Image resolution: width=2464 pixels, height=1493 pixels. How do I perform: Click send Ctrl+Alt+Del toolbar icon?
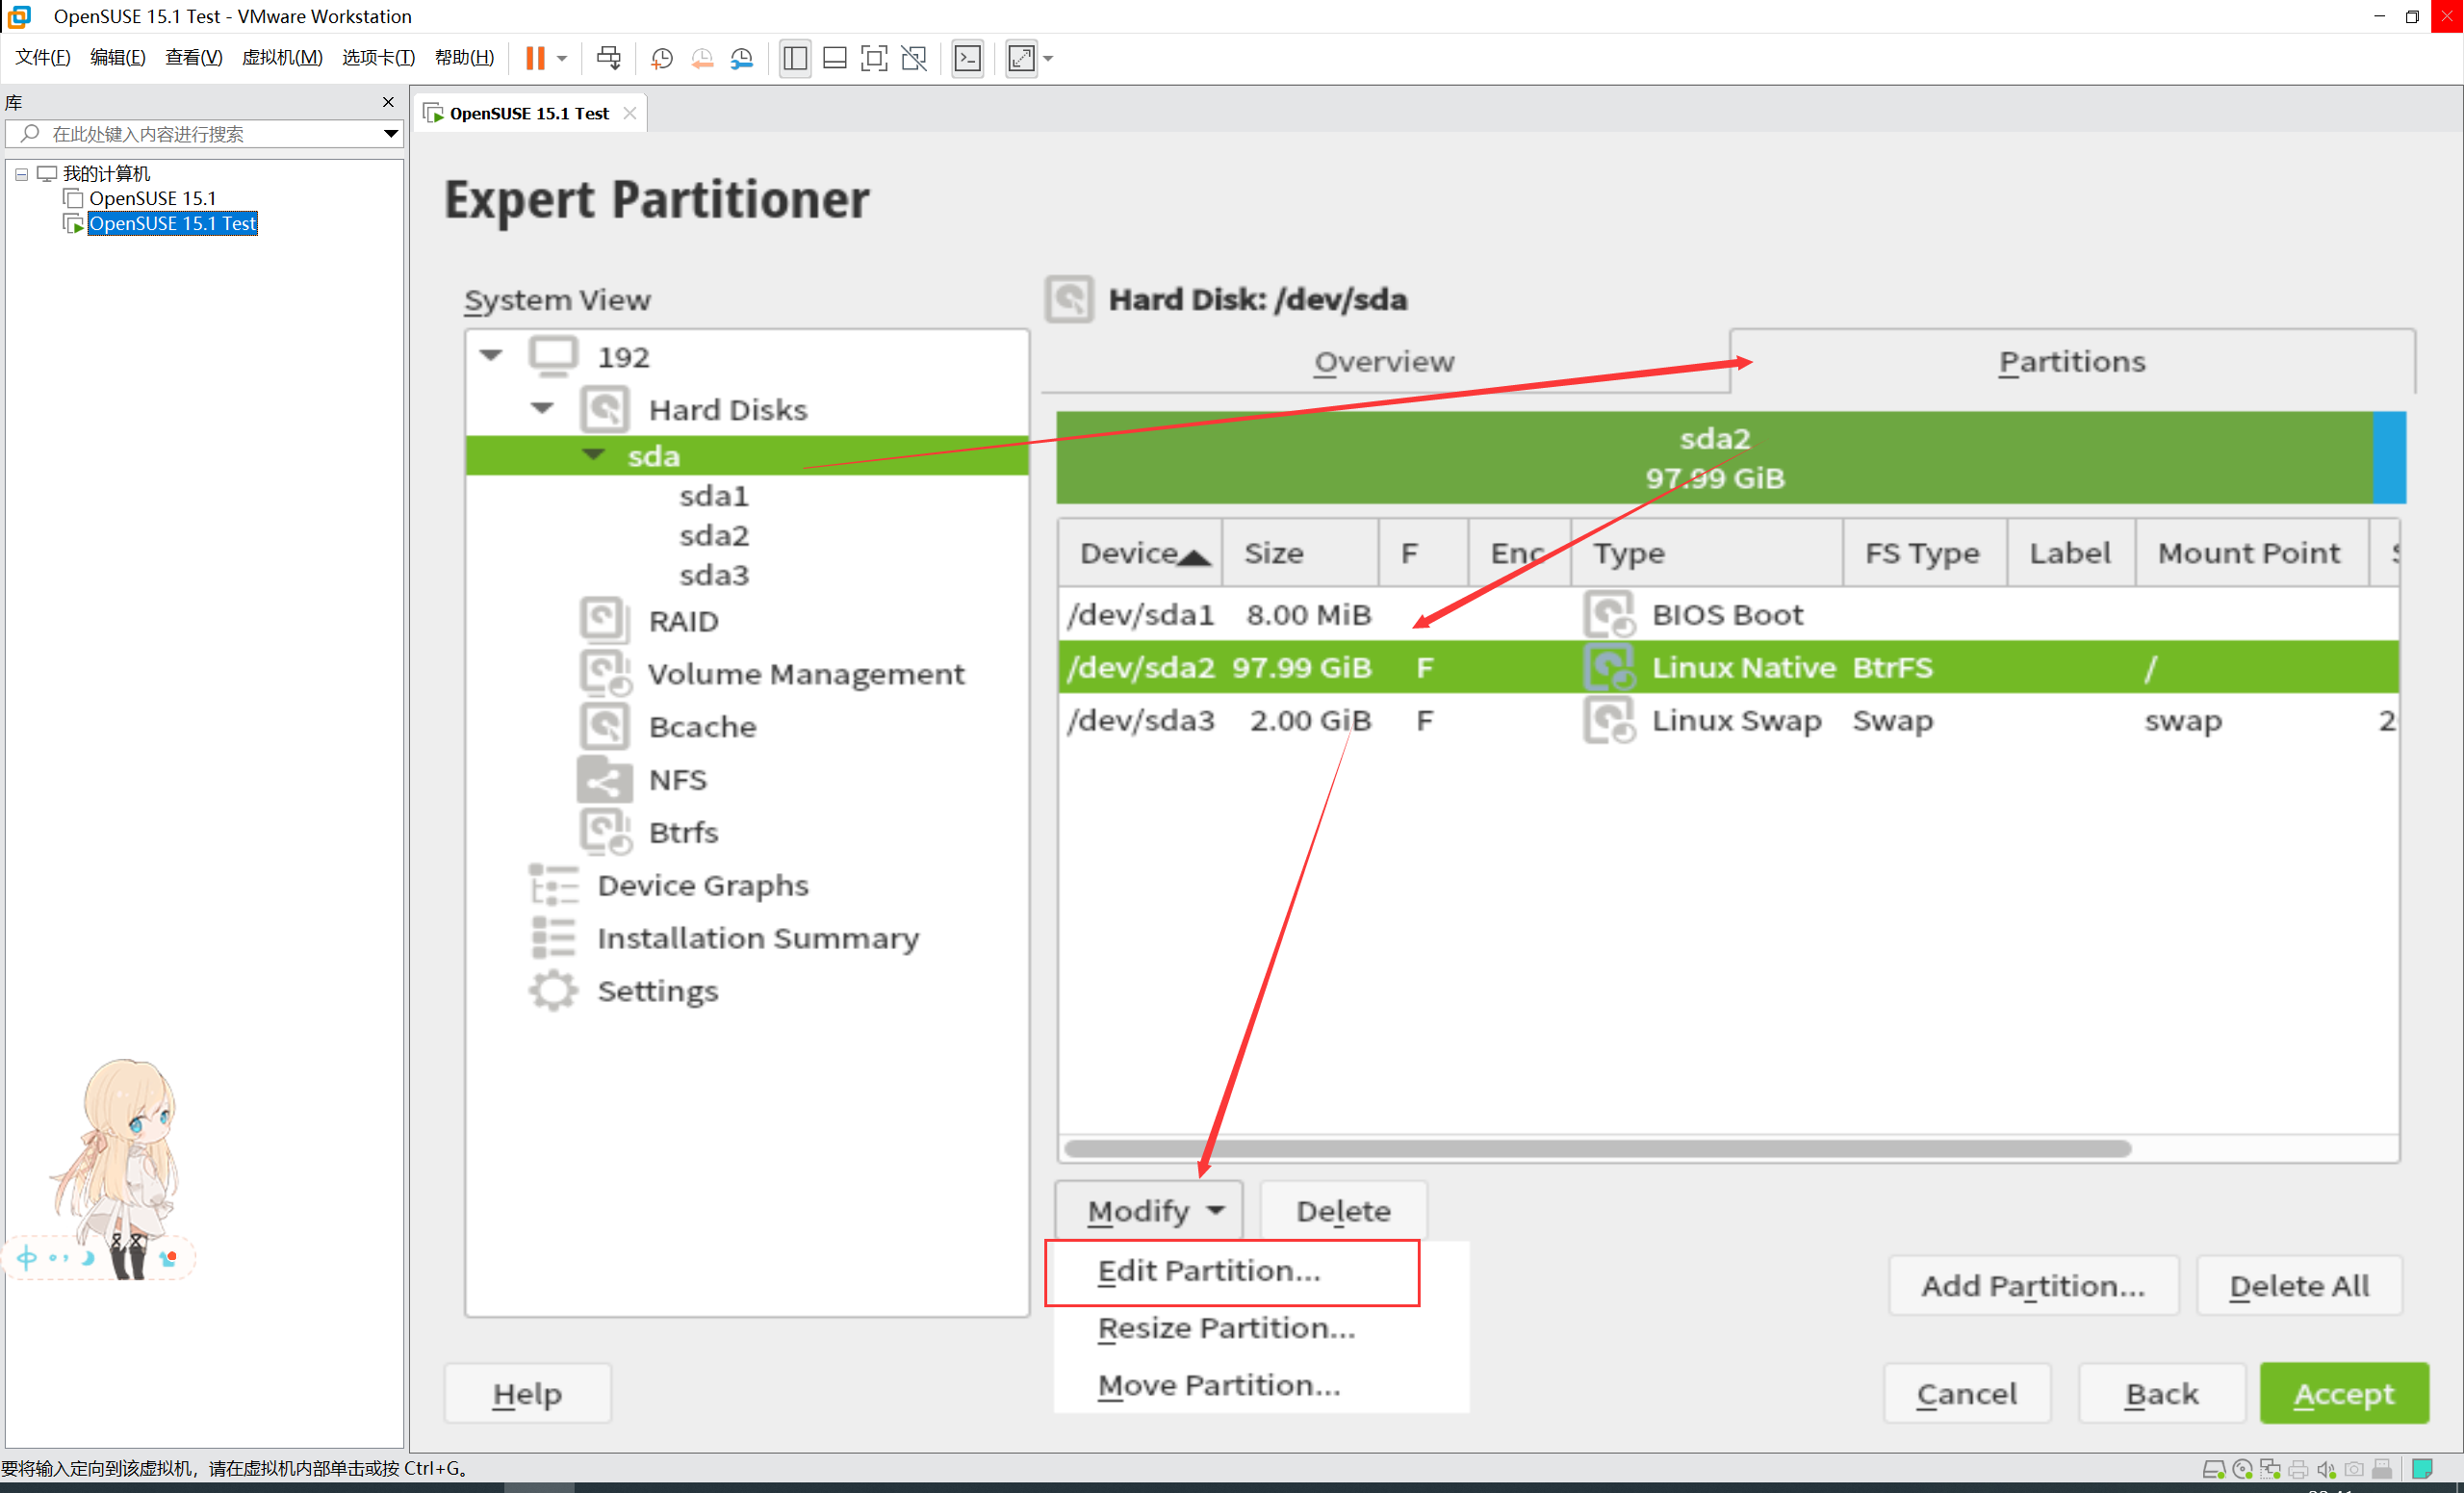pyautogui.click(x=608, y=58)
